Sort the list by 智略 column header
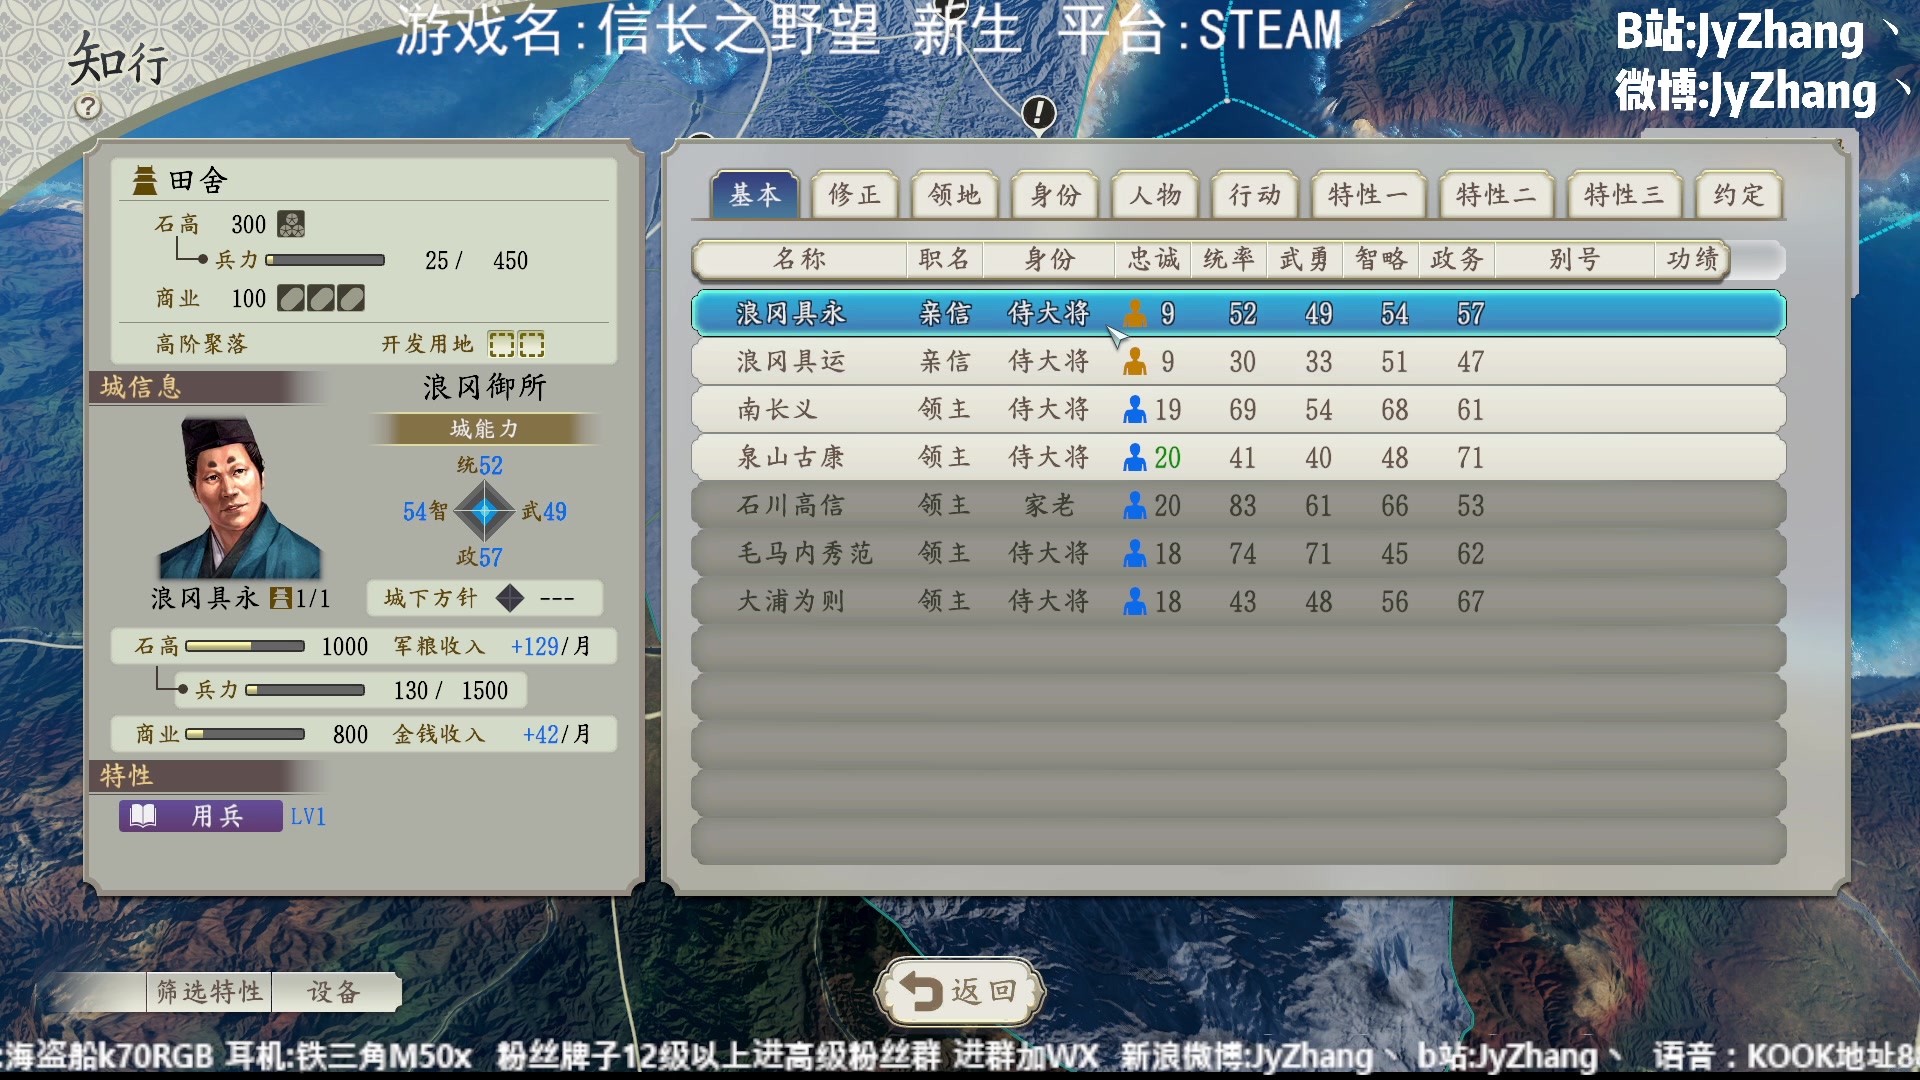 1381,260
